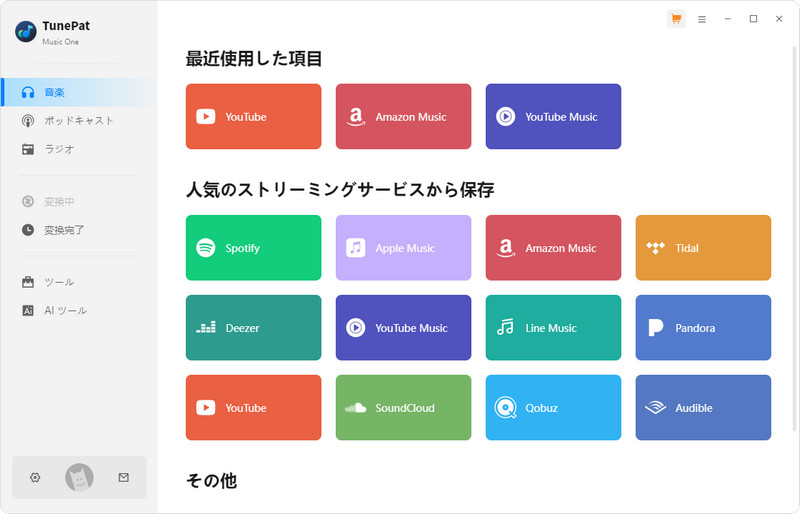Image resolution: width=800 pixels, height=514 pixels.
Task: Click the その他 heading
Action: (x=211, y=480)
